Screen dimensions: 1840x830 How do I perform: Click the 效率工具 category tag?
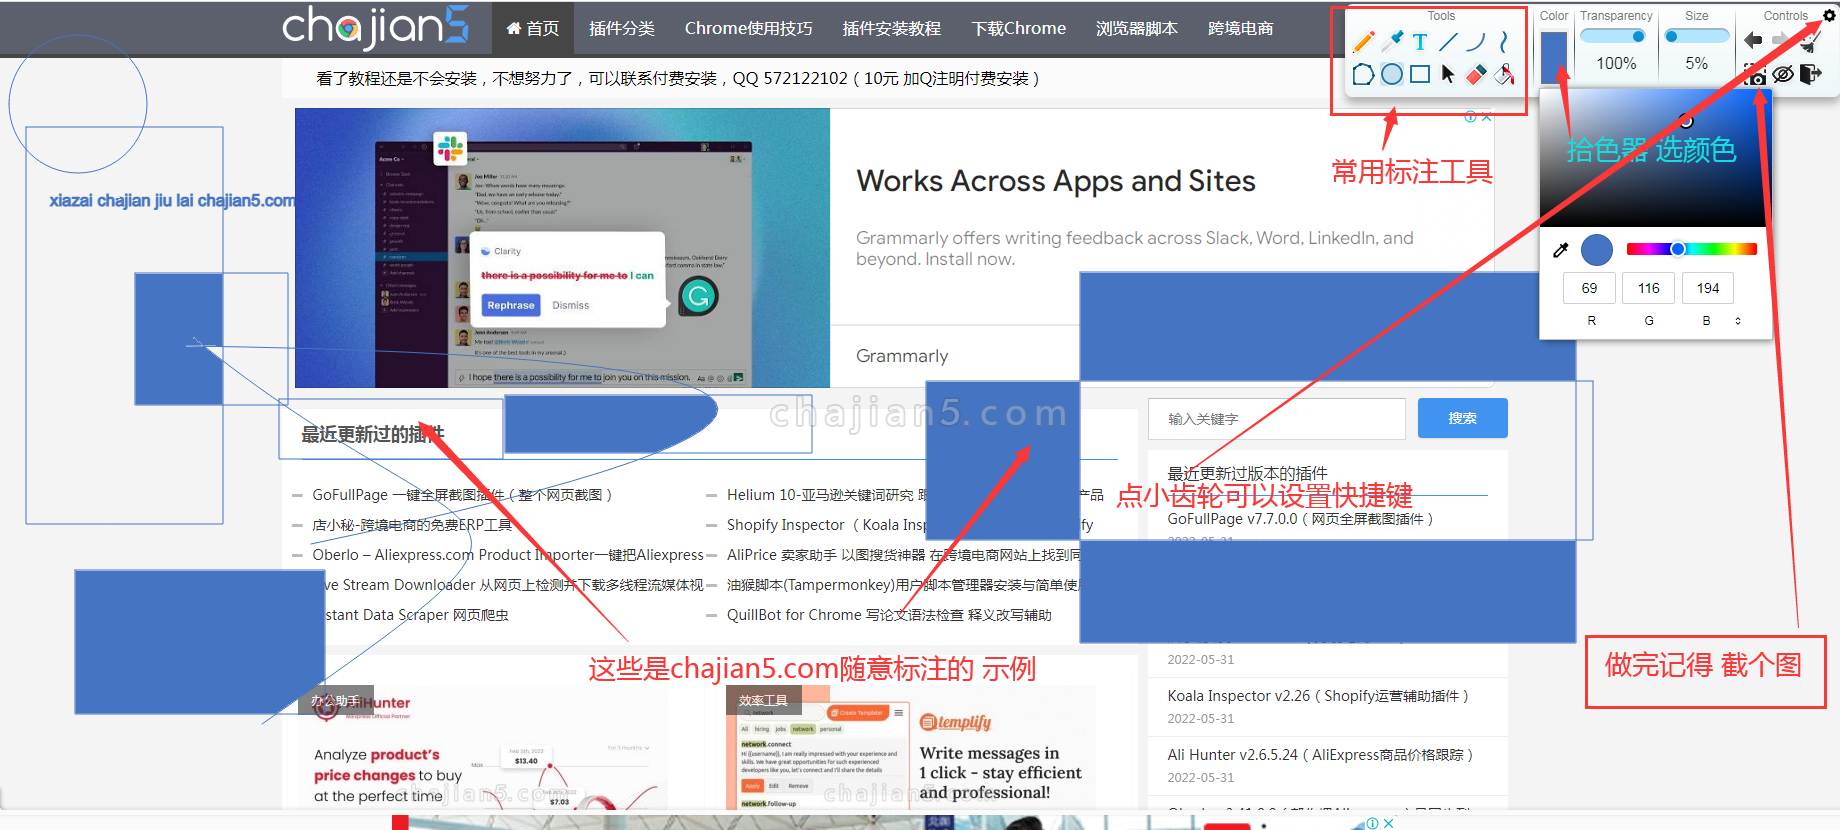pos(763,700)
